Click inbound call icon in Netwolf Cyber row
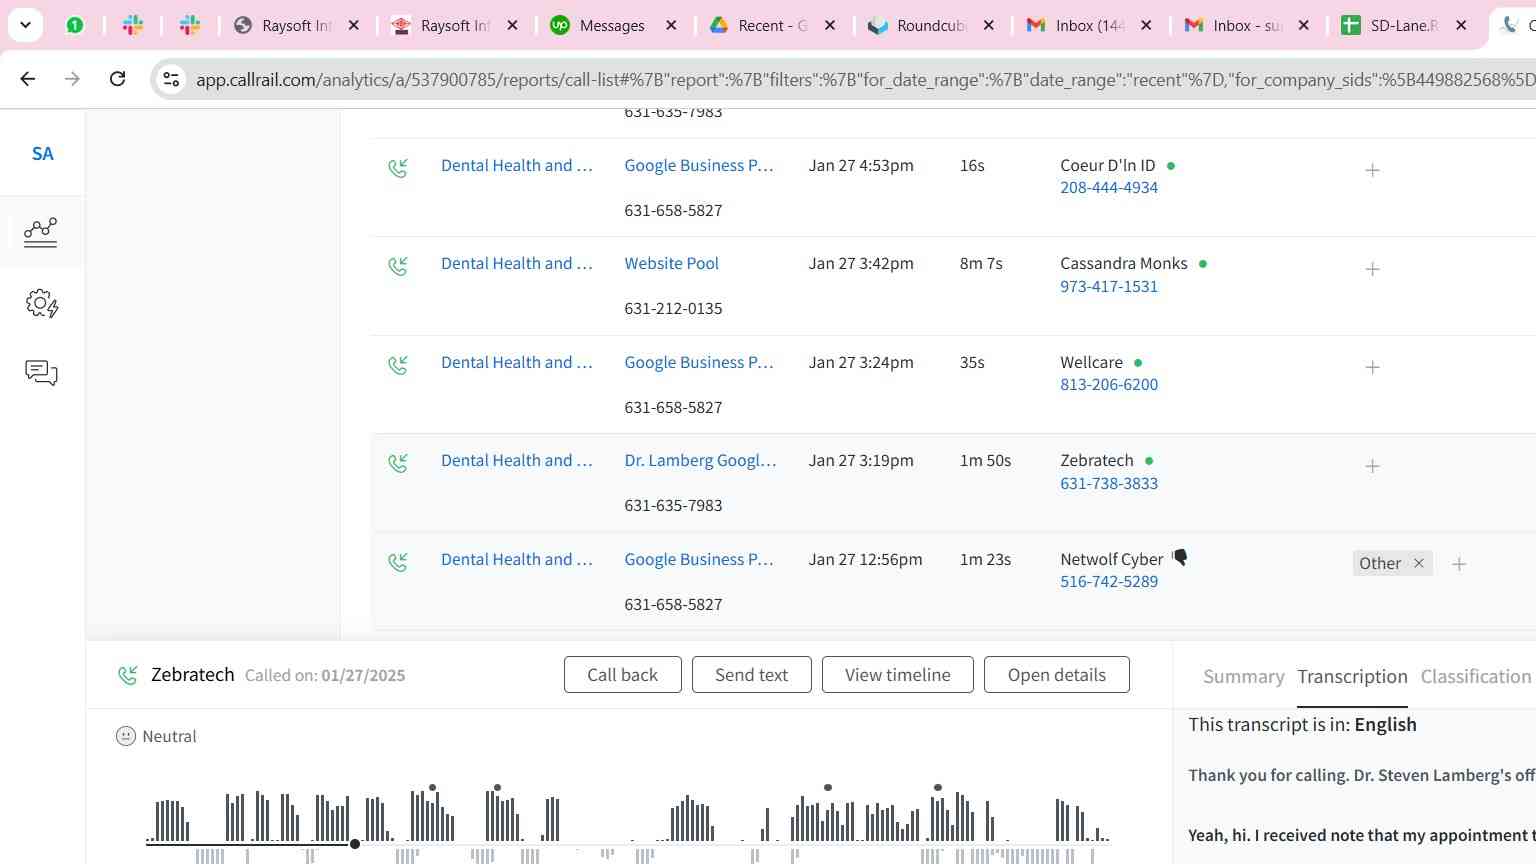This screenshot has width=1536, height=864. 398,562
